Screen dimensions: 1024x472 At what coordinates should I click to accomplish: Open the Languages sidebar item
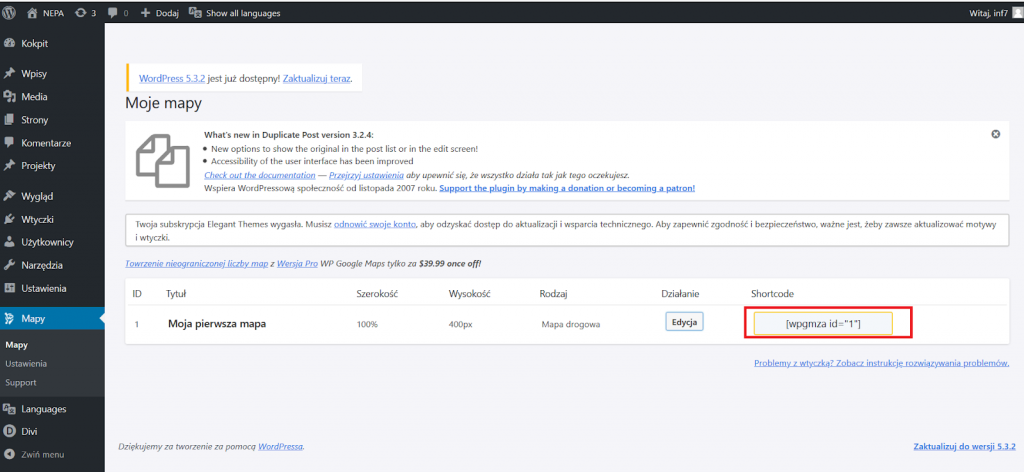pyautogui.click(x=43, y=409)
